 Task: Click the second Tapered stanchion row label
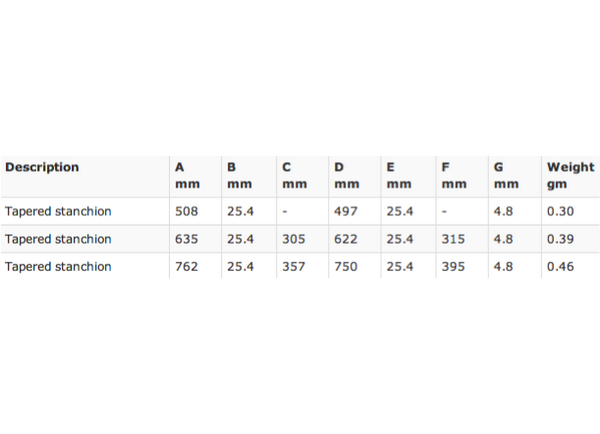[x=58, y=239]
